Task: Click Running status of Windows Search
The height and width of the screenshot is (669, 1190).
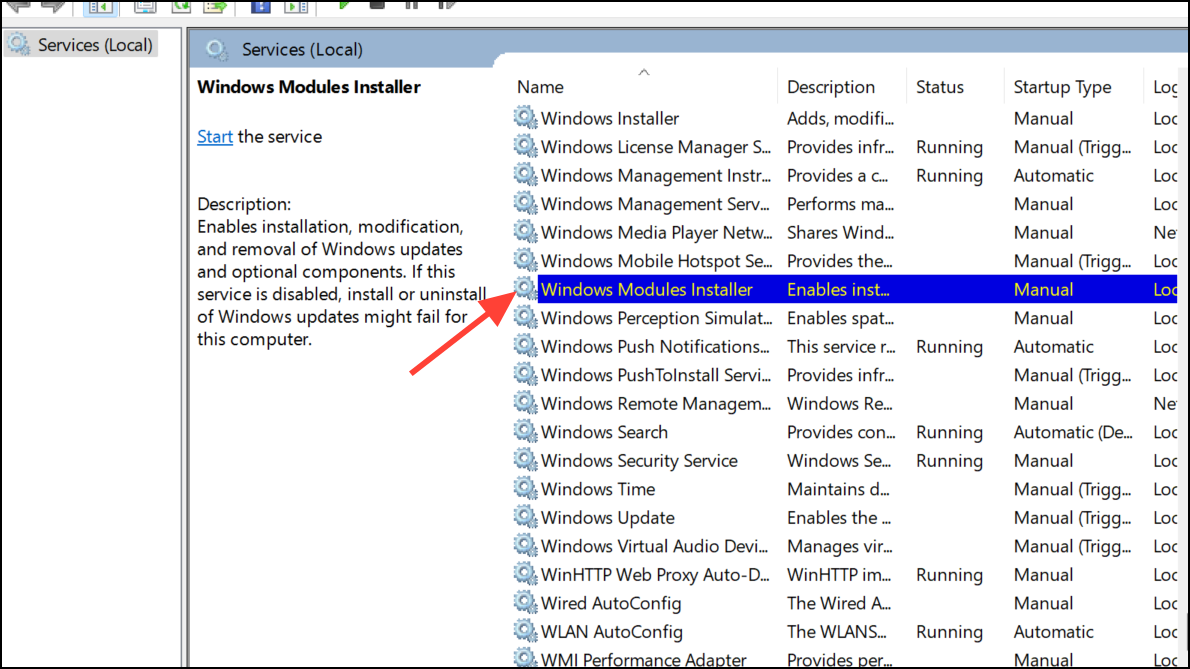Action: [949, 432]
